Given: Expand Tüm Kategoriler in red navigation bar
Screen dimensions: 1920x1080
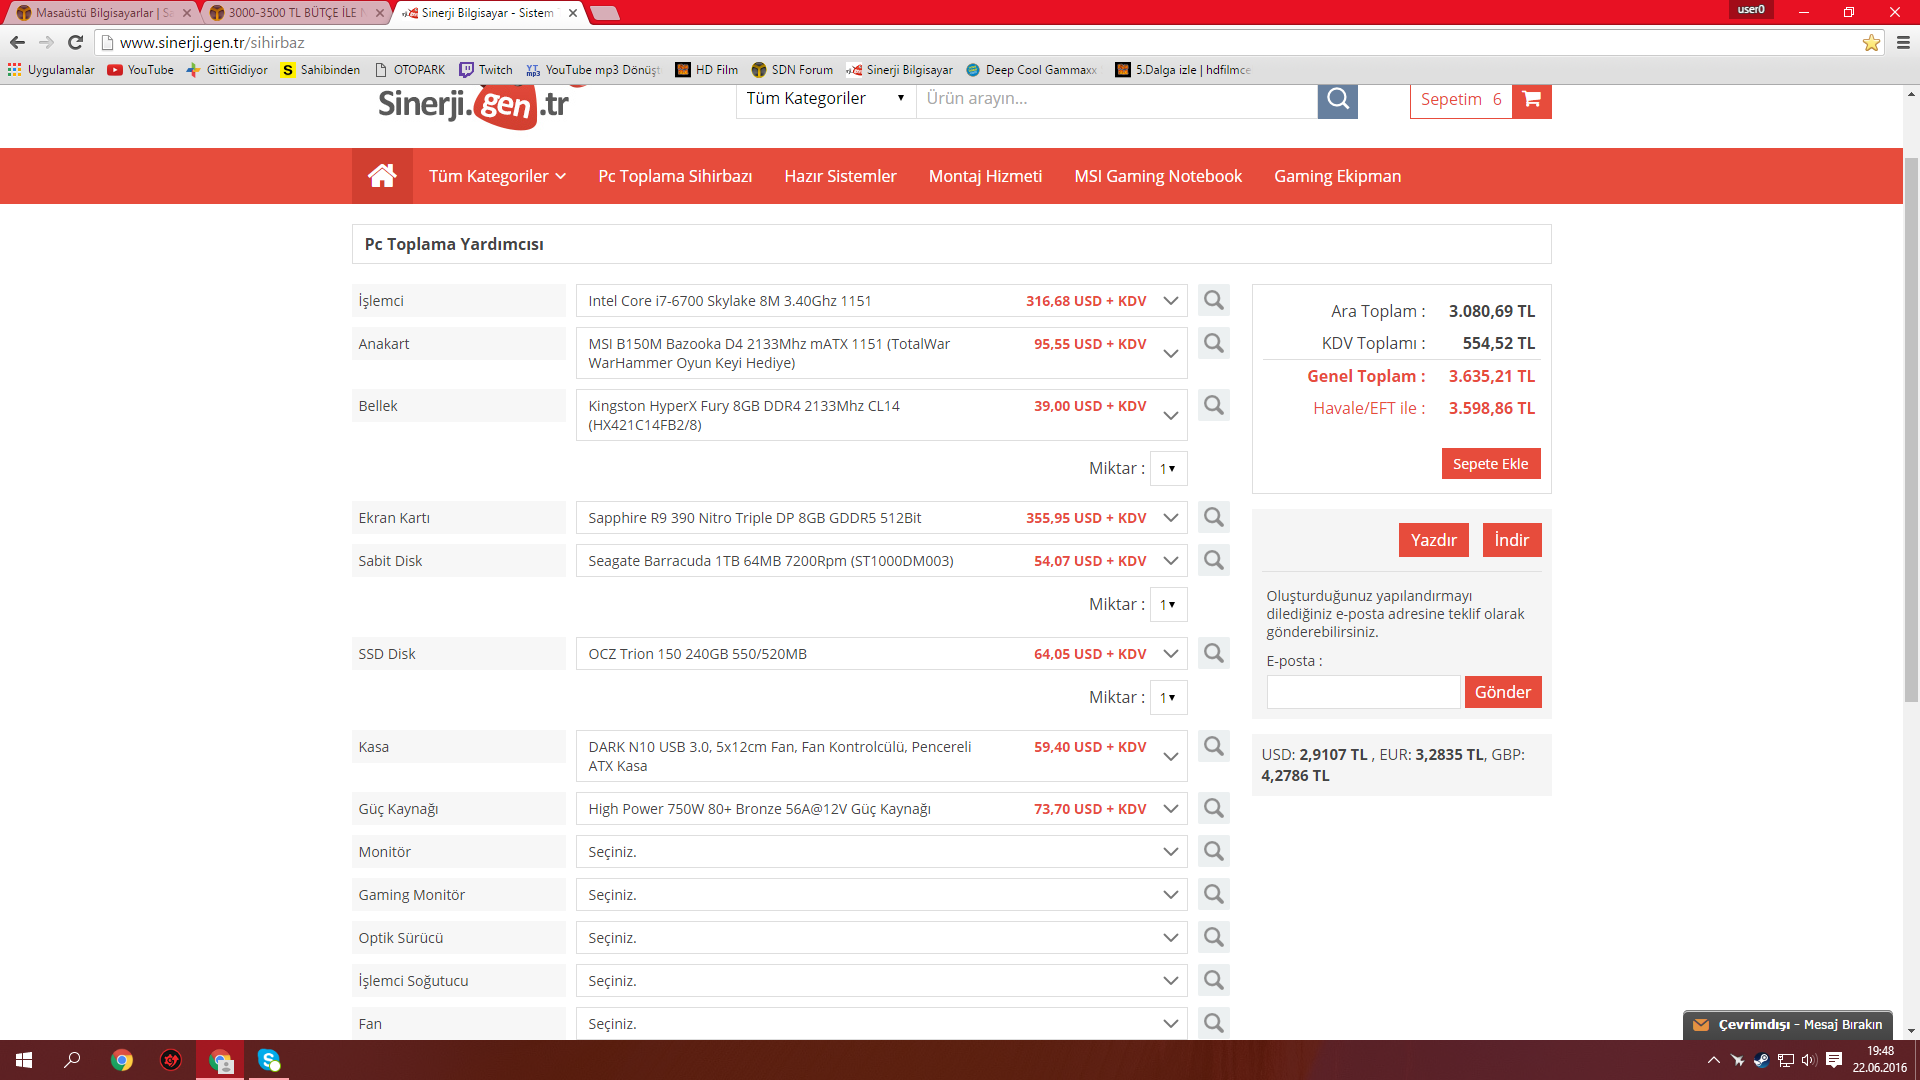Looking at the screenshot, I should point(497,176).
